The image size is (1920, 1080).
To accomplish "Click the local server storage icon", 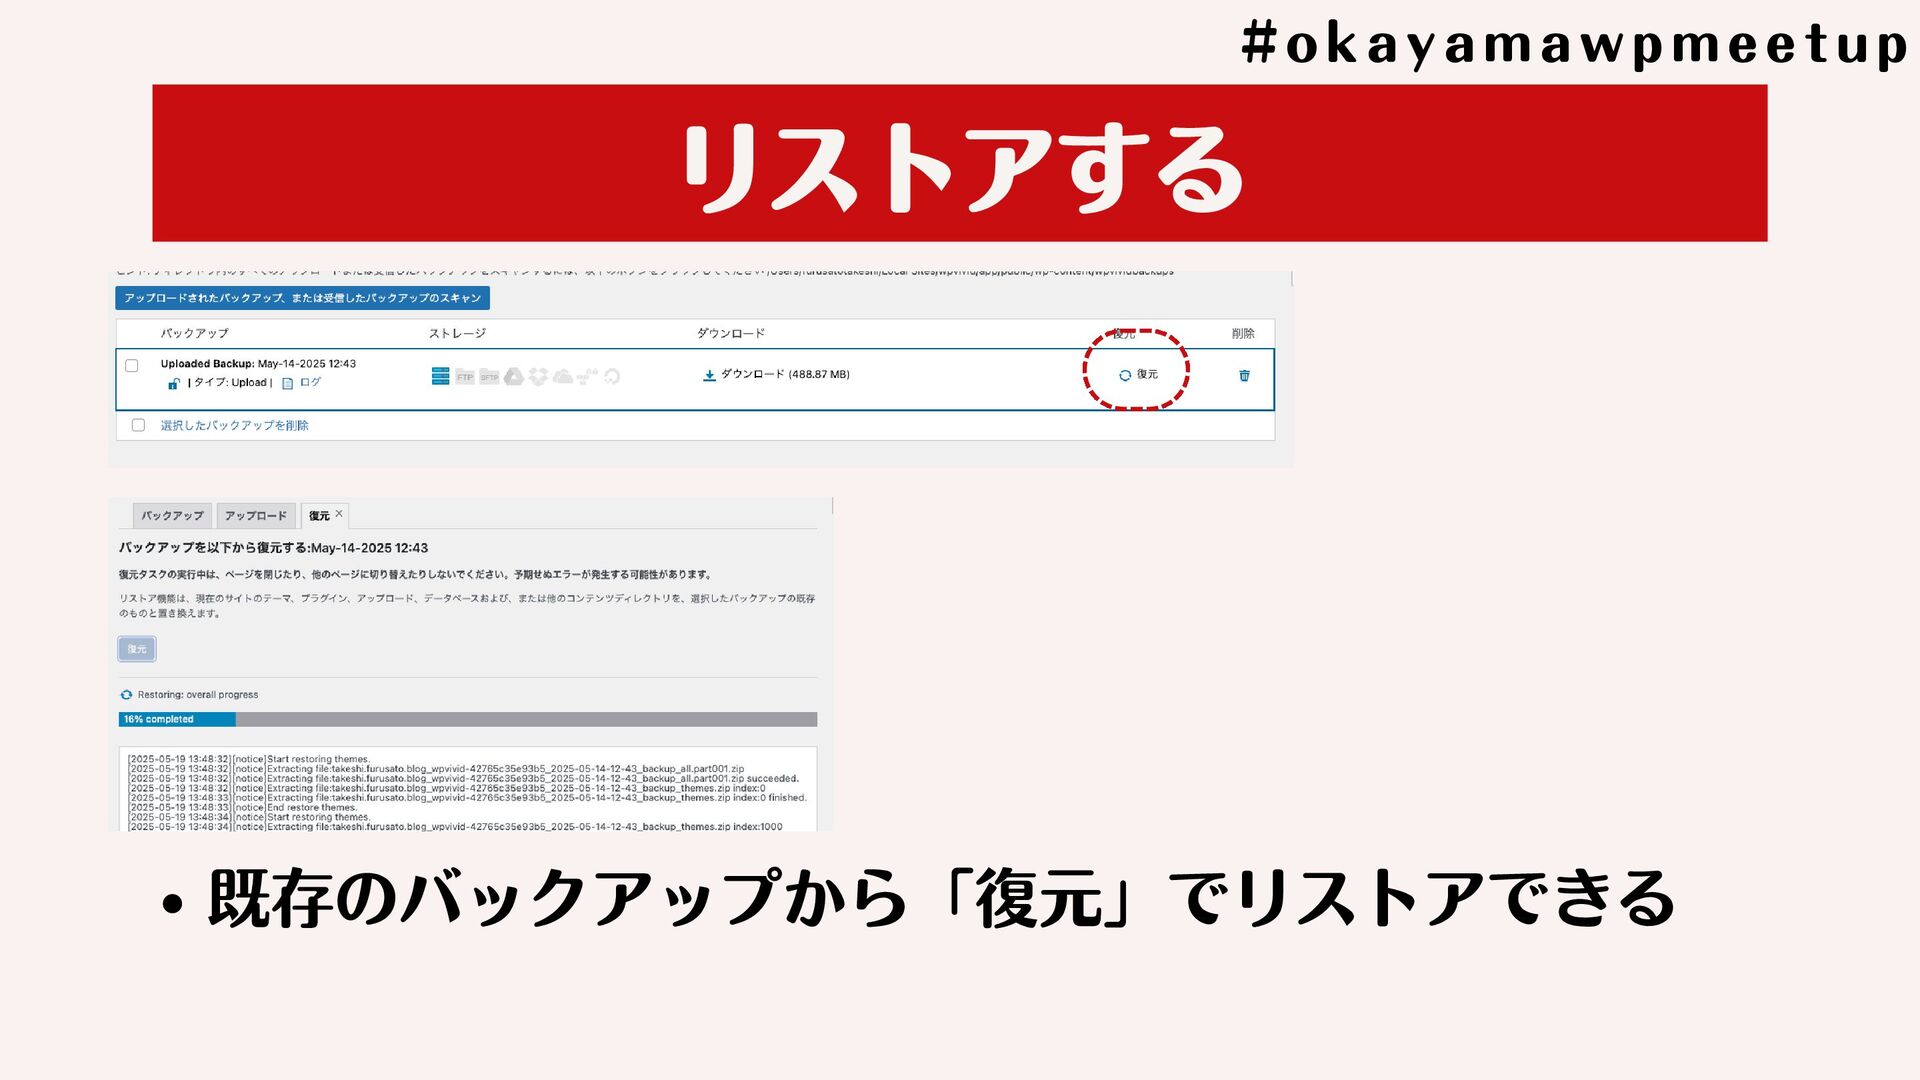I will 440,376.
